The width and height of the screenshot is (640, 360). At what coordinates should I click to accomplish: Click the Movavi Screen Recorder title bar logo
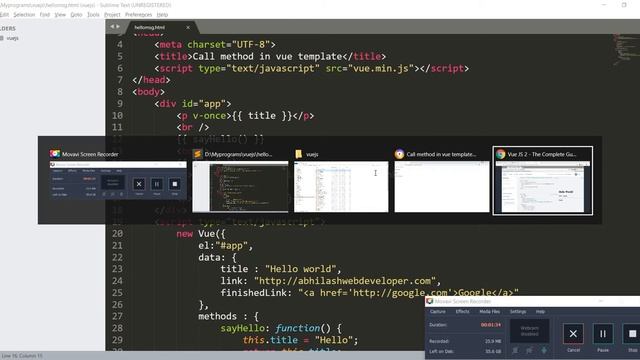429,301
